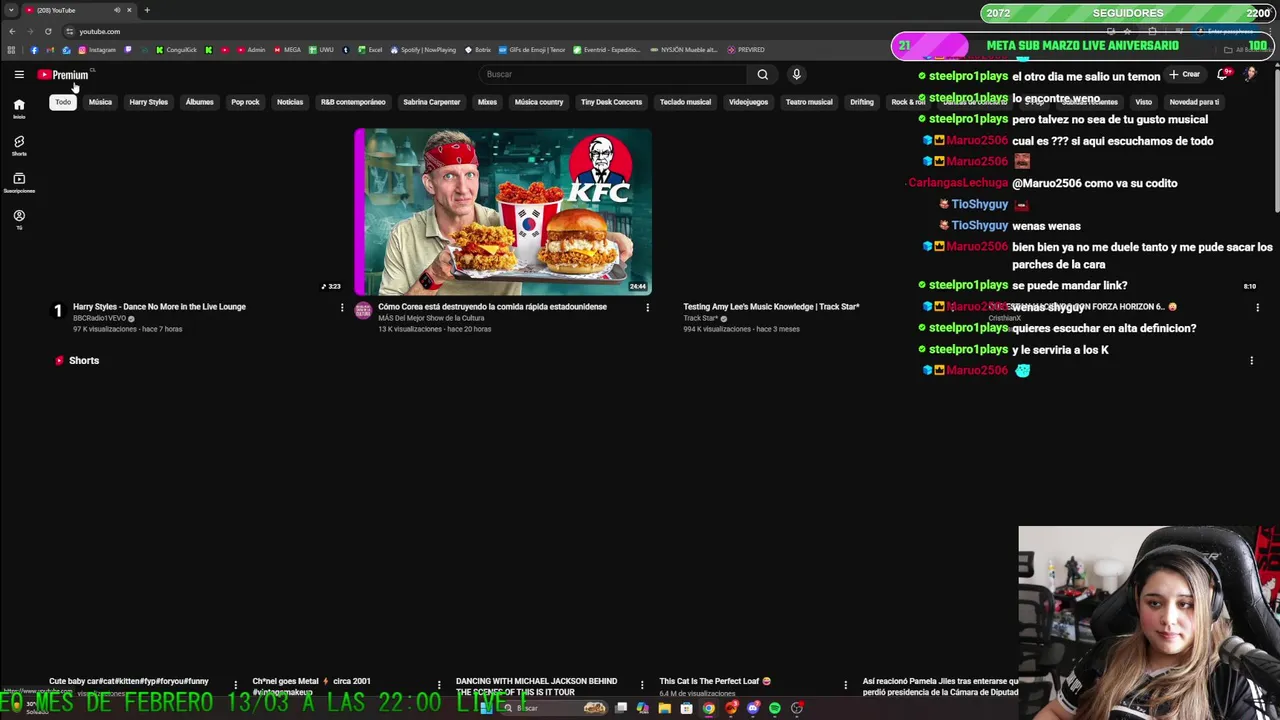
Task: Open the Shorts shelf more options
Action: click(x=1251, y=361)
